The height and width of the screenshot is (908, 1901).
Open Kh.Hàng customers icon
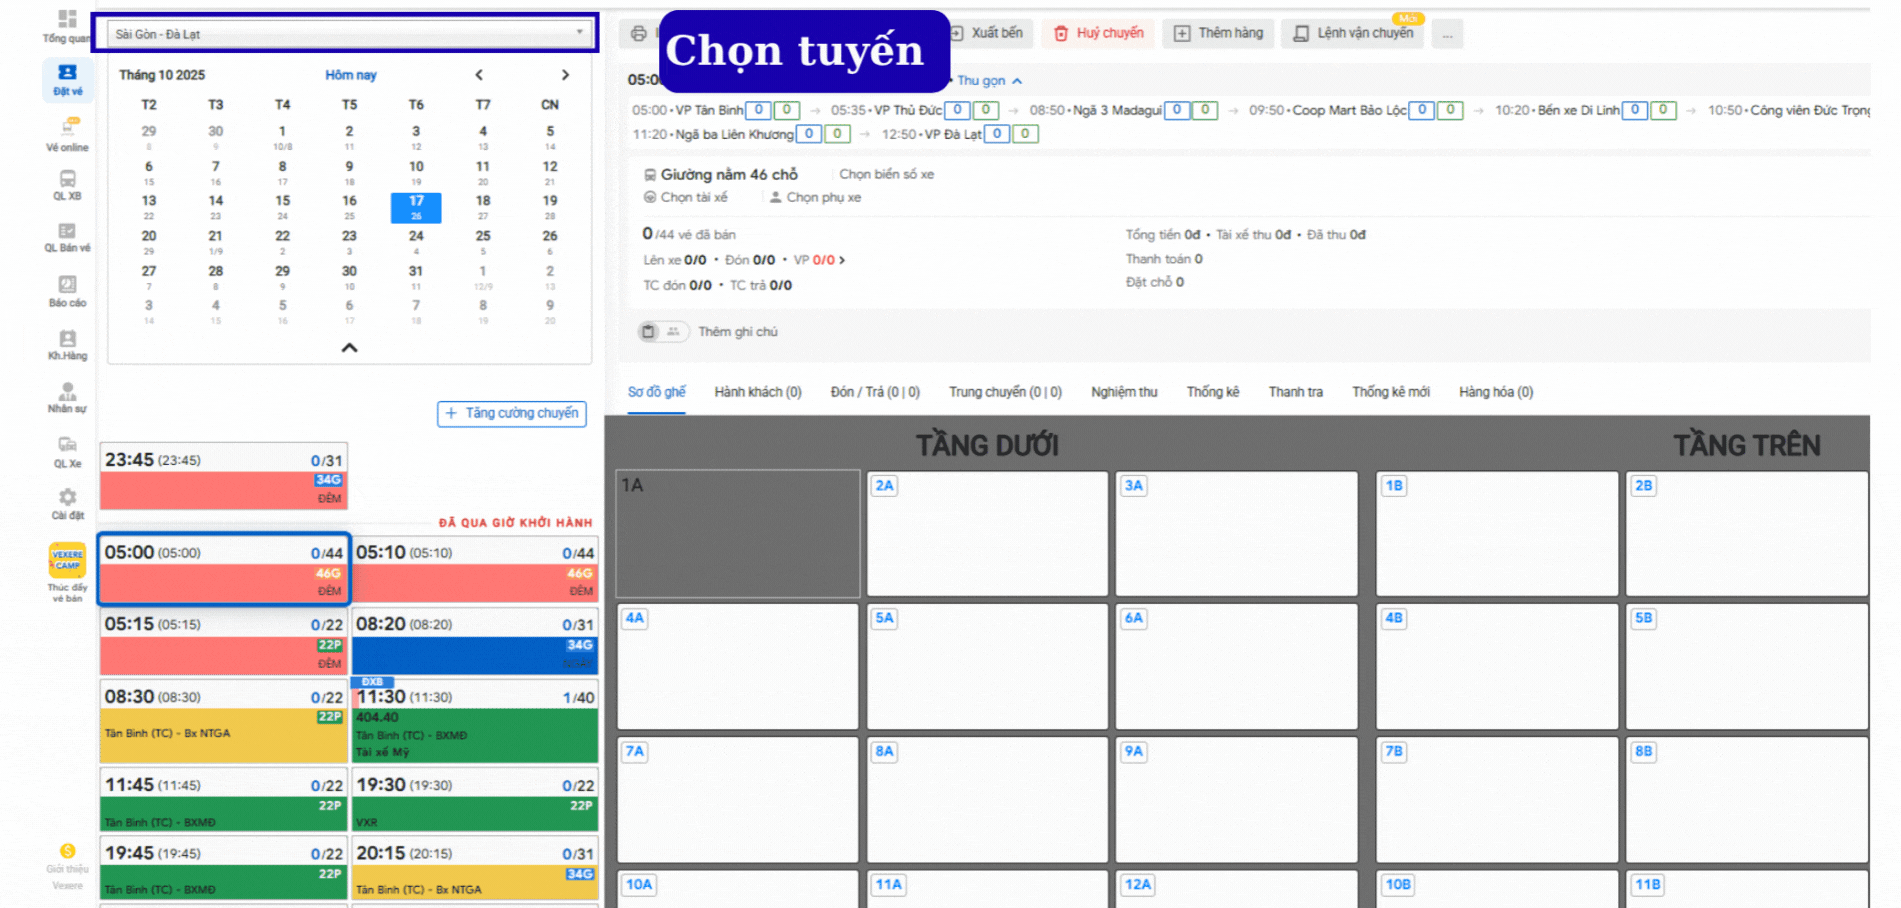[x=67, y=344]
